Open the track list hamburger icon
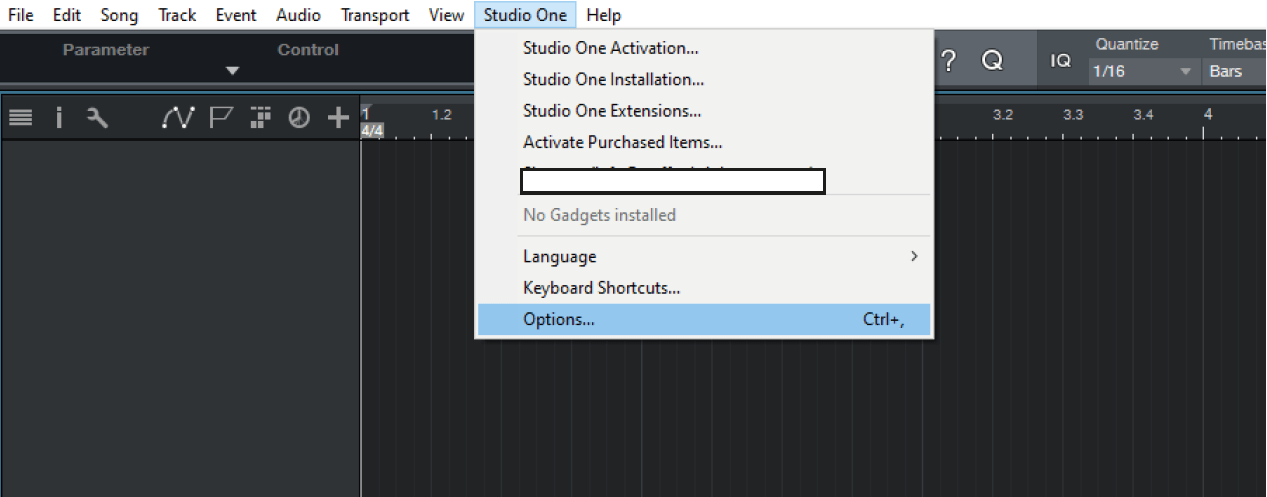This screenshot has width=1267, height=497. click(21, 118)
